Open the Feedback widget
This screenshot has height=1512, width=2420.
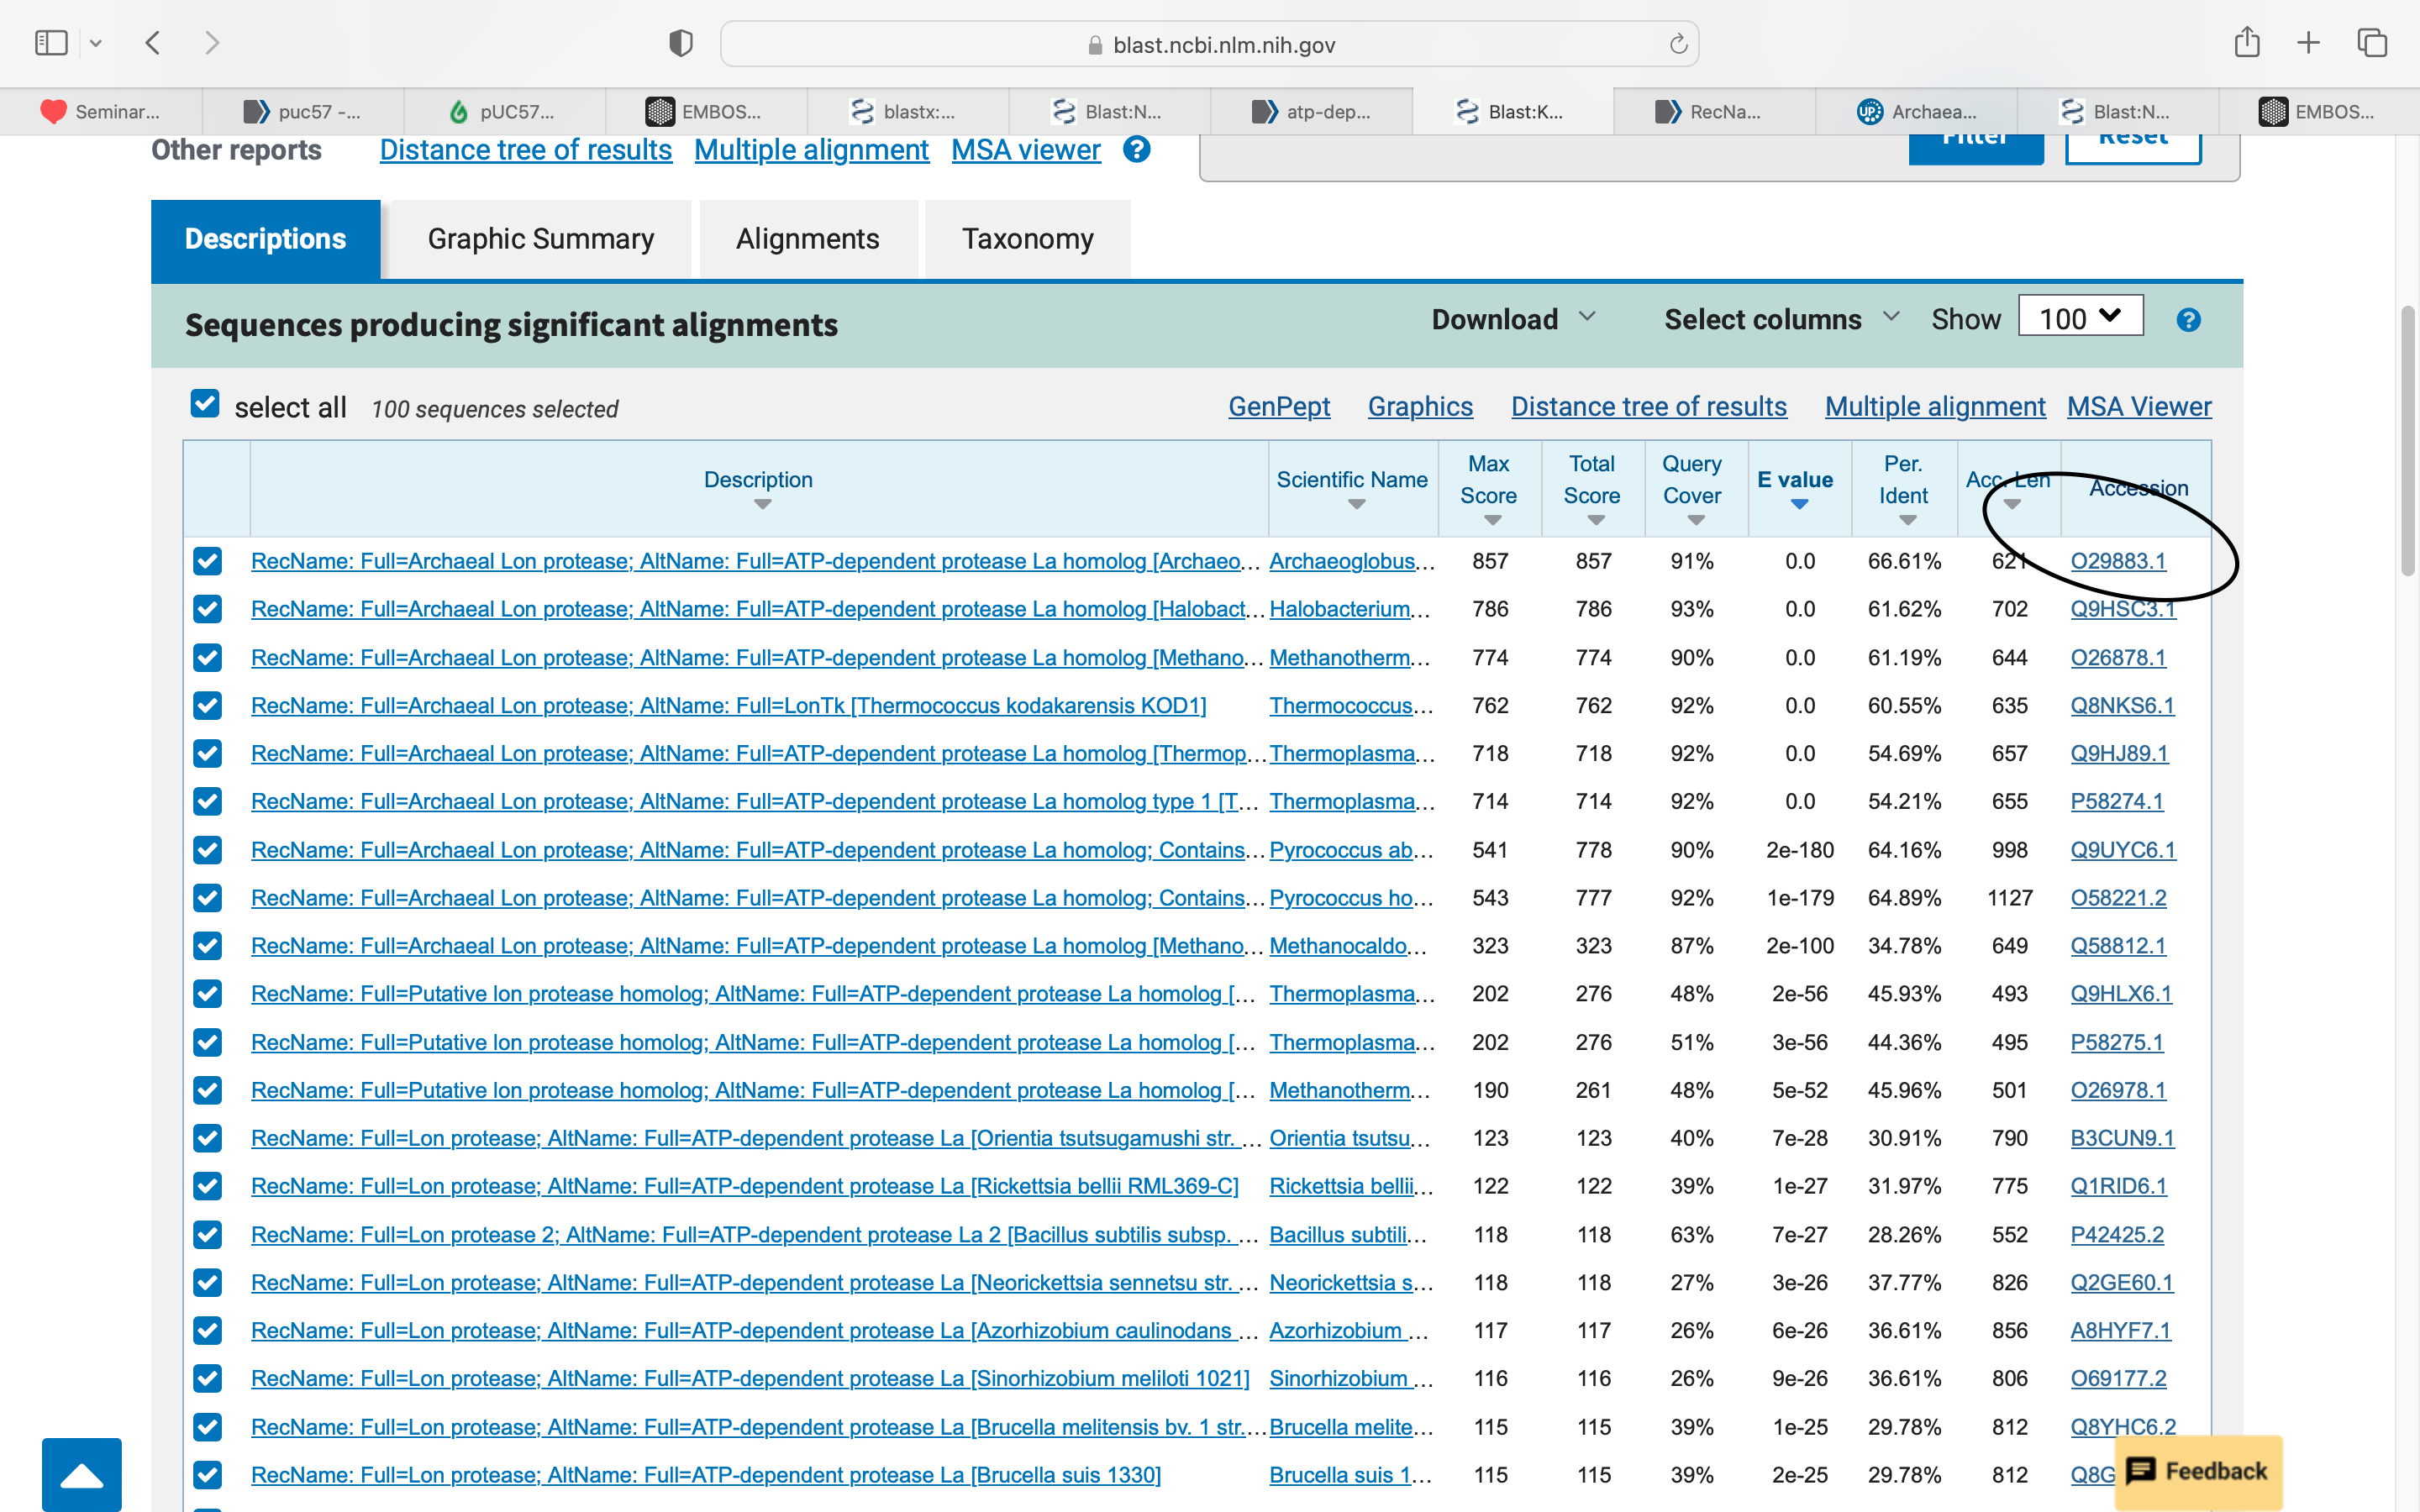point(2199,1471)
